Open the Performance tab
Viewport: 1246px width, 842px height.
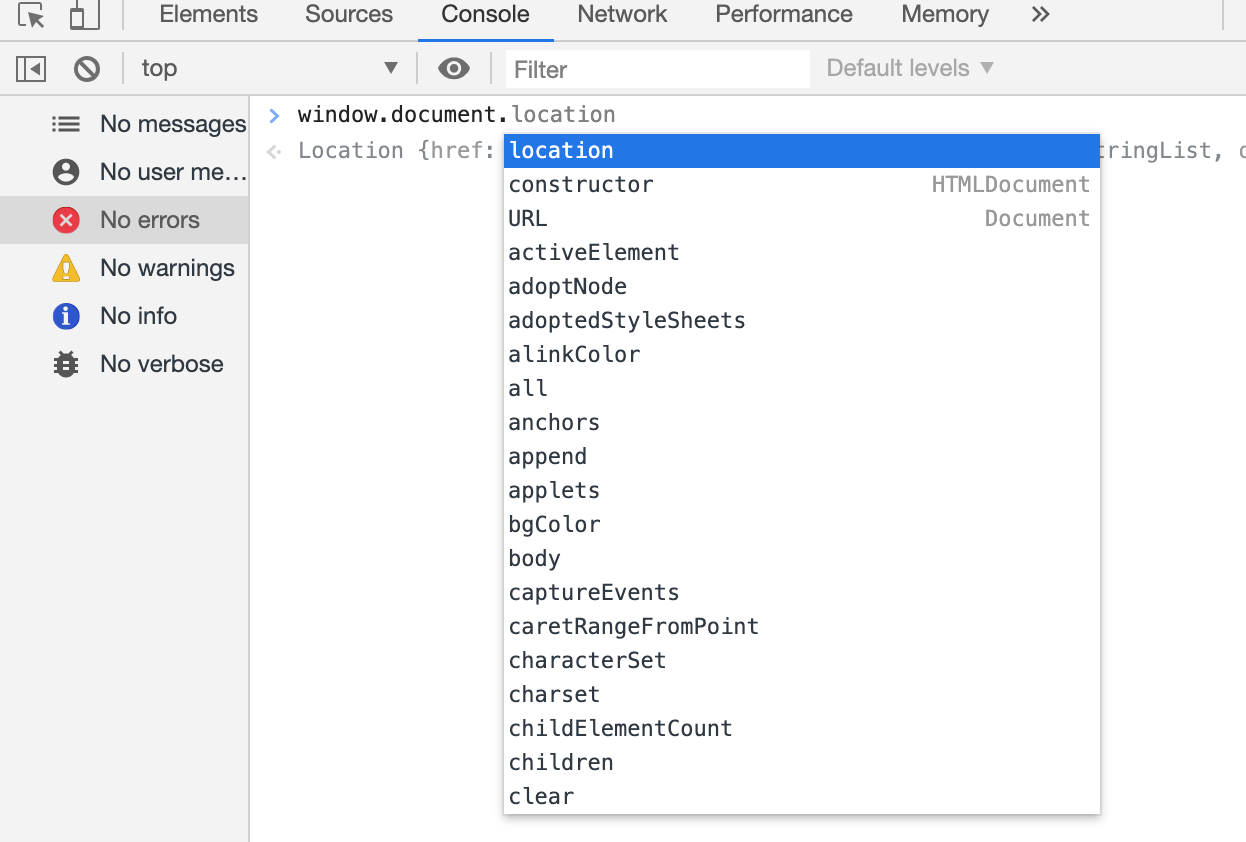point(784,15)
